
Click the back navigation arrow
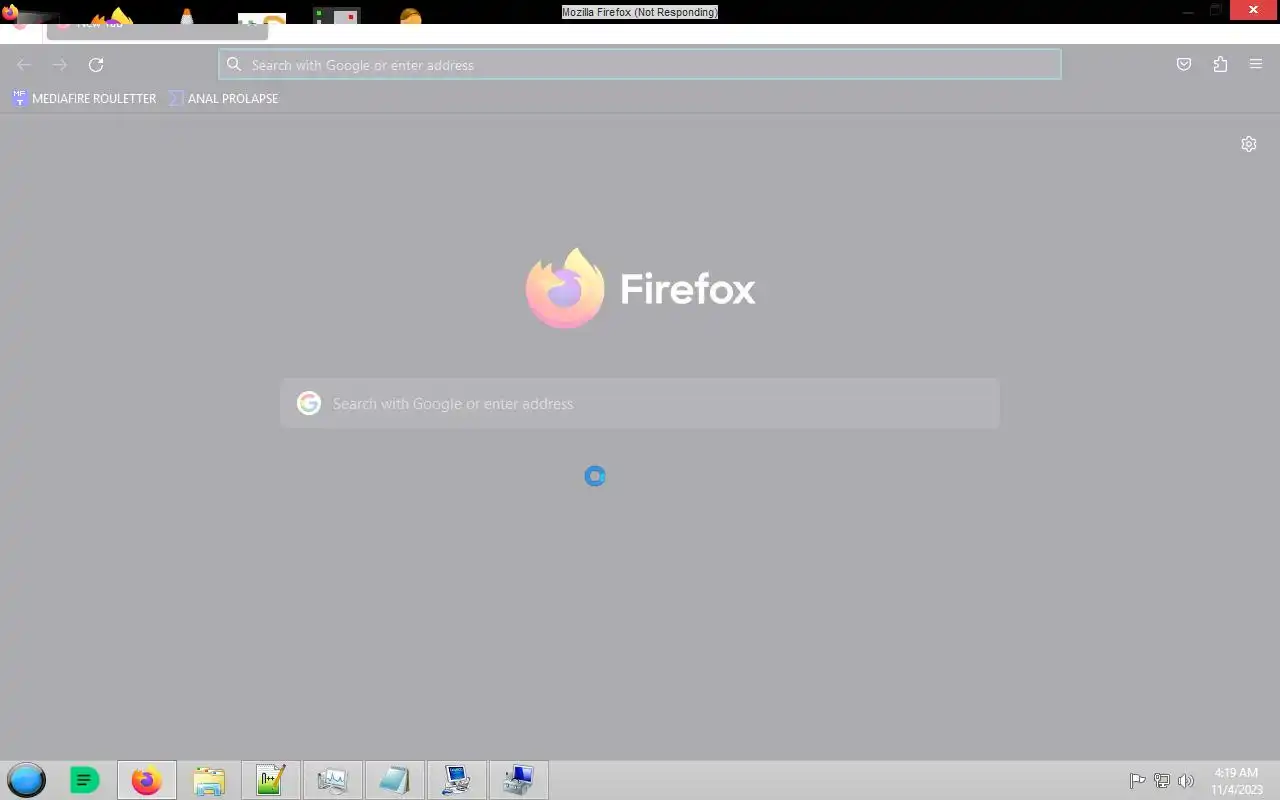24,65
